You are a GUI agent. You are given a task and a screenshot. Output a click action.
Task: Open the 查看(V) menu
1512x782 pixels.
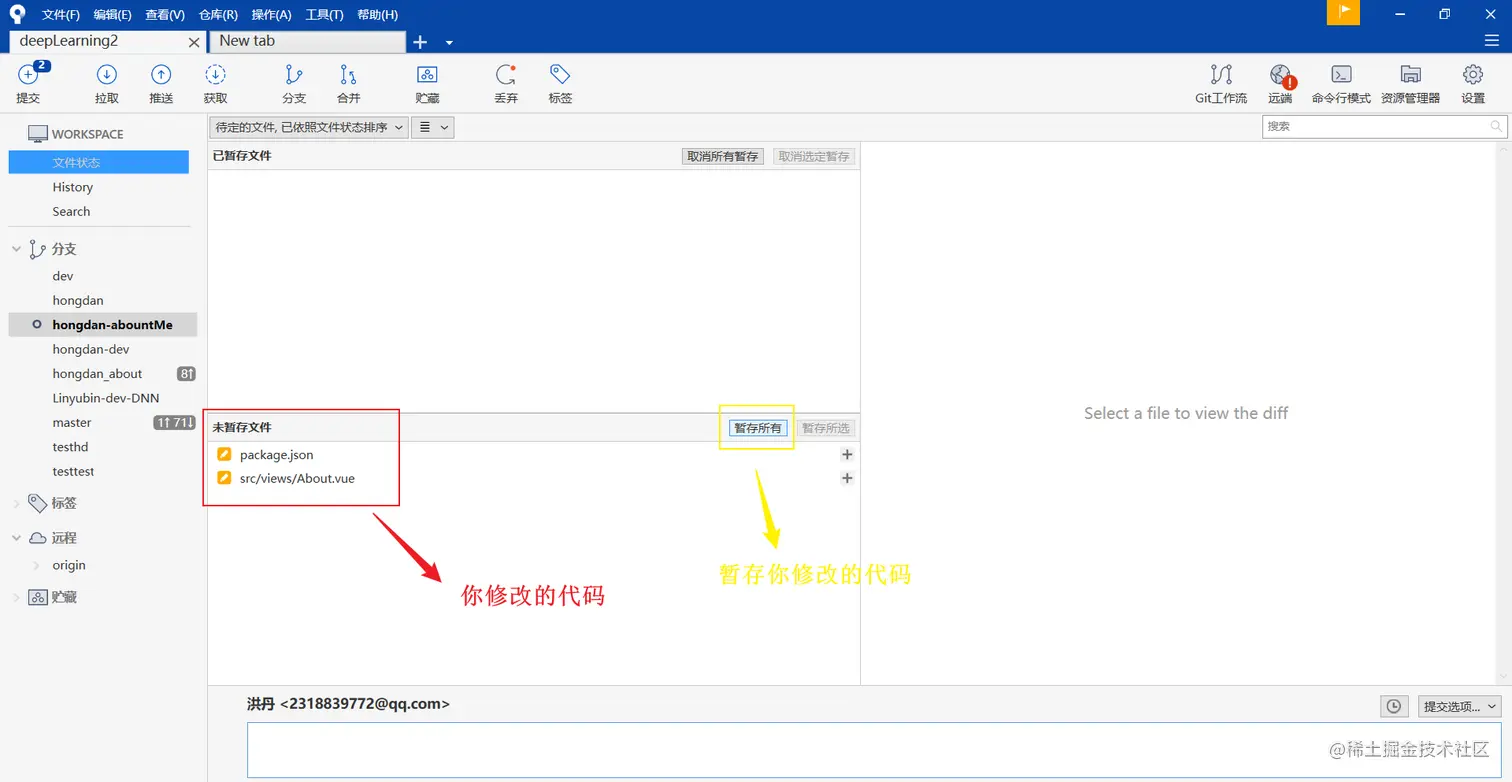coord(165,14)
